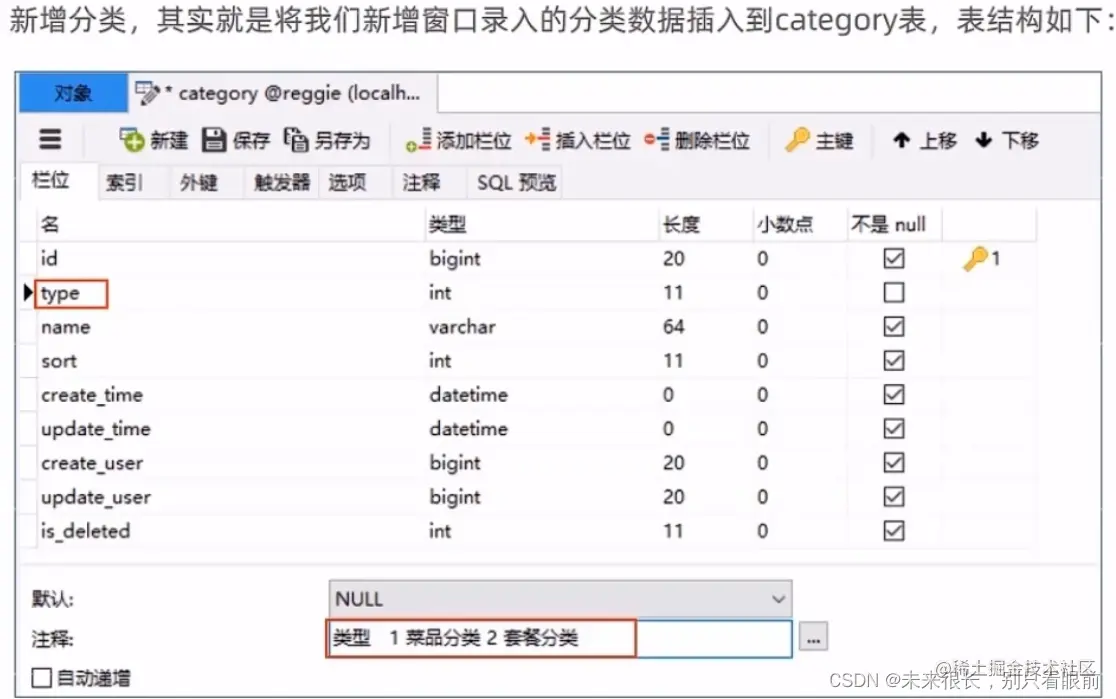1116x699 pixels.
Task: Select the is_deleted field name cell
Action: pyautogui.click(x=231, y=531)
